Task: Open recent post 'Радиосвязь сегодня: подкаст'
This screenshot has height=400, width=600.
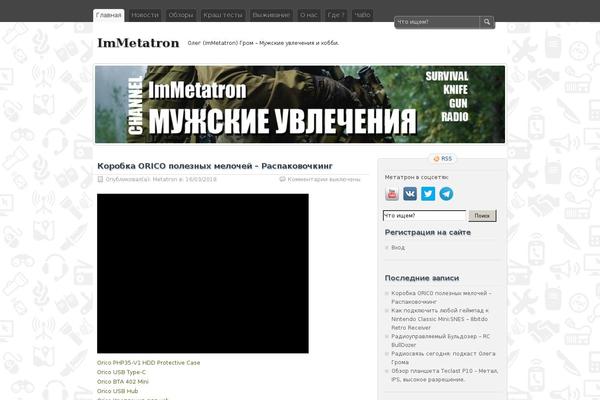Action: click(x=443, y=358)
